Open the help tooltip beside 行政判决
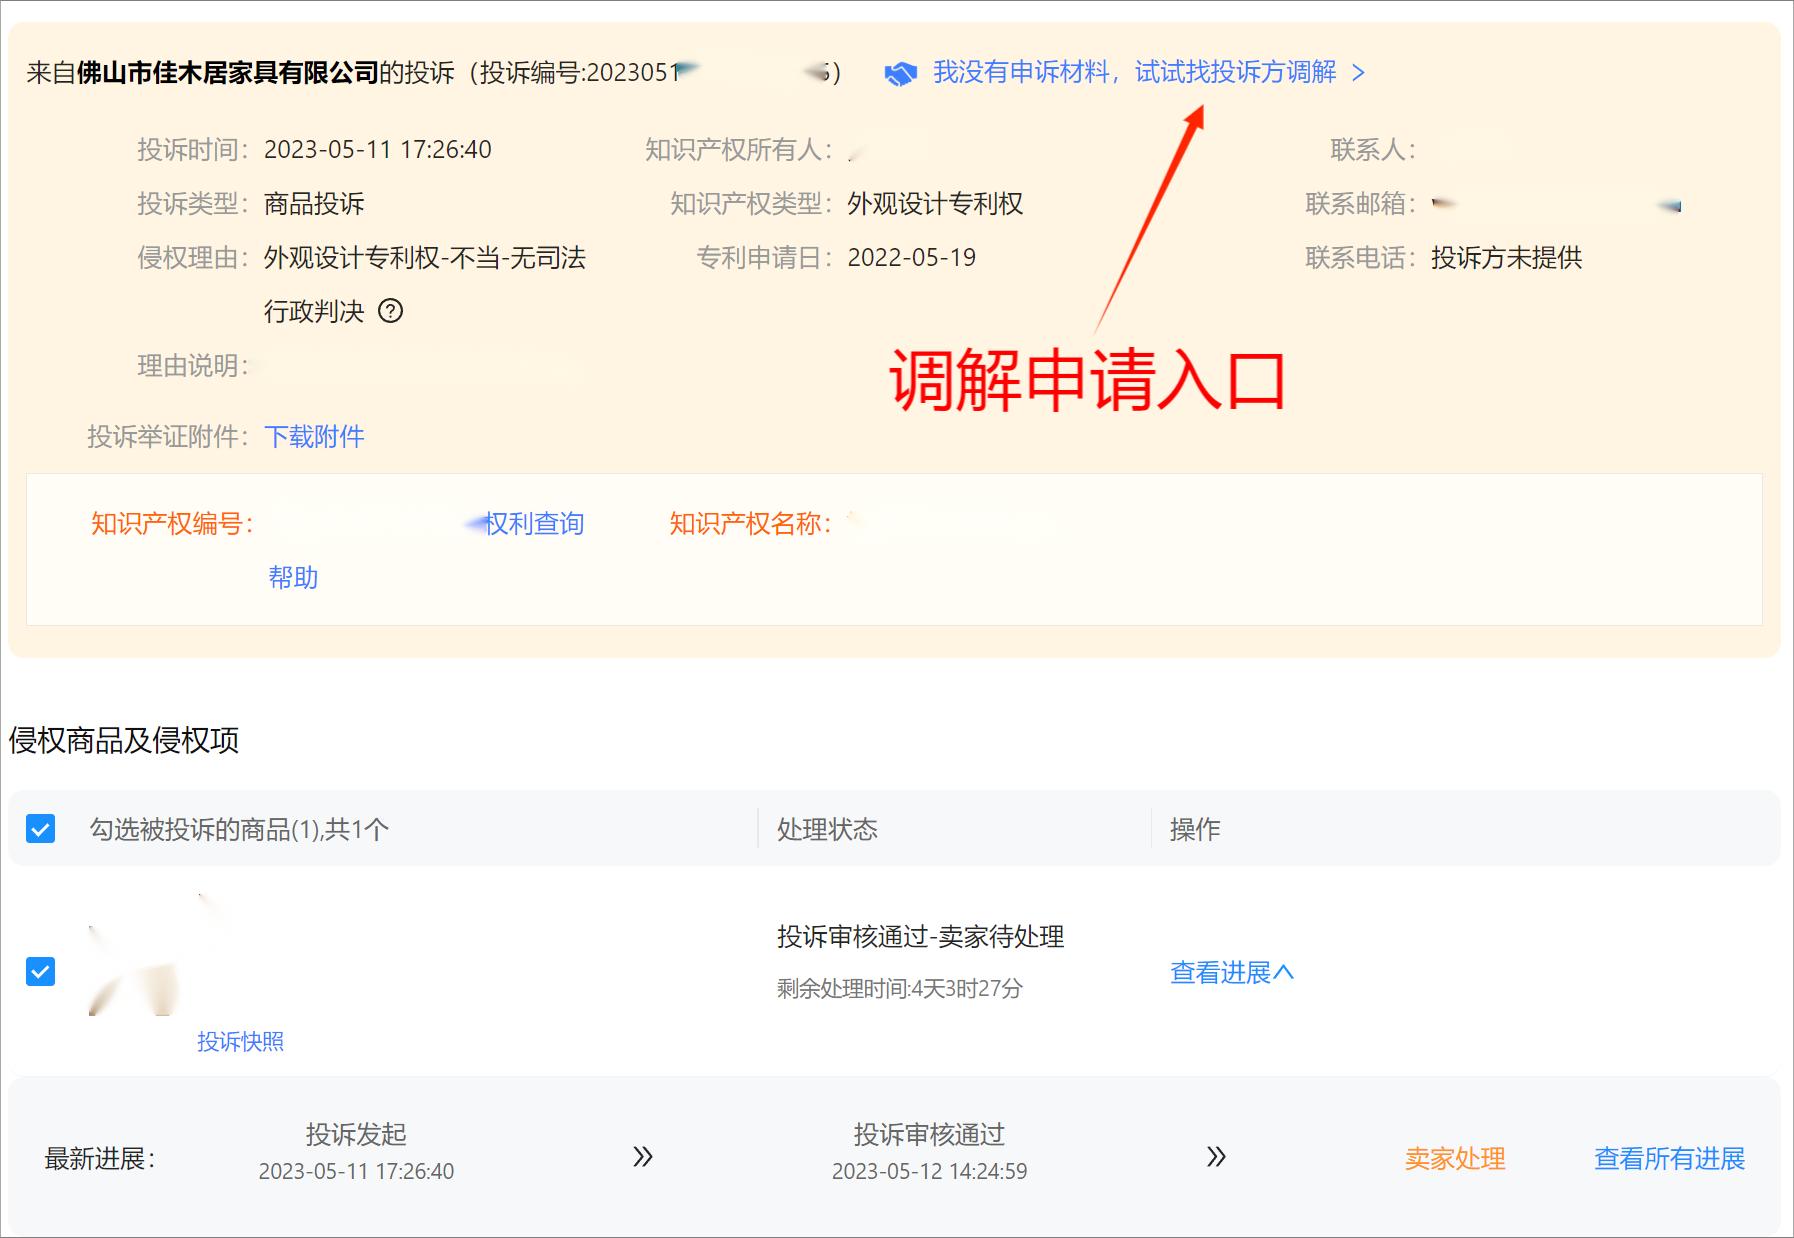The image size is (1794, 1238). 392,313
